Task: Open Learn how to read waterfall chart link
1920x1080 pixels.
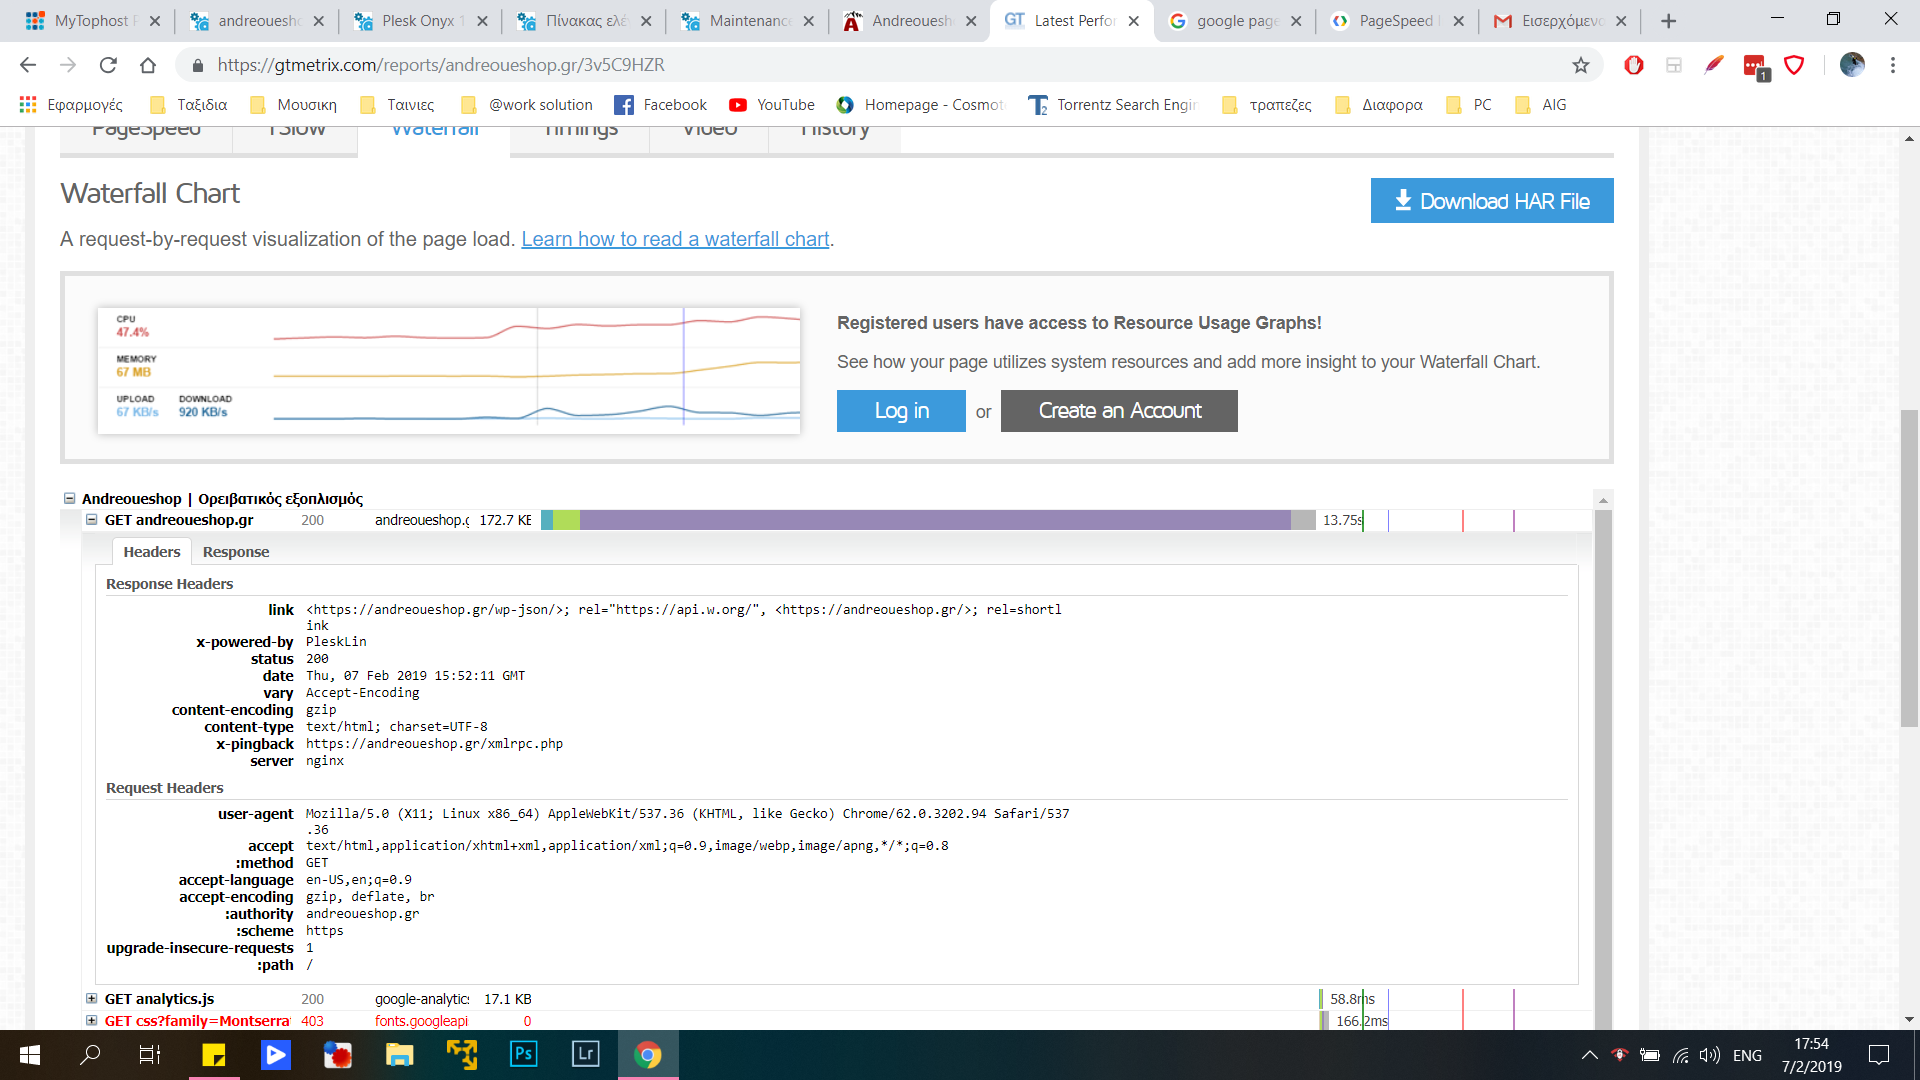Action: [675, 239]
